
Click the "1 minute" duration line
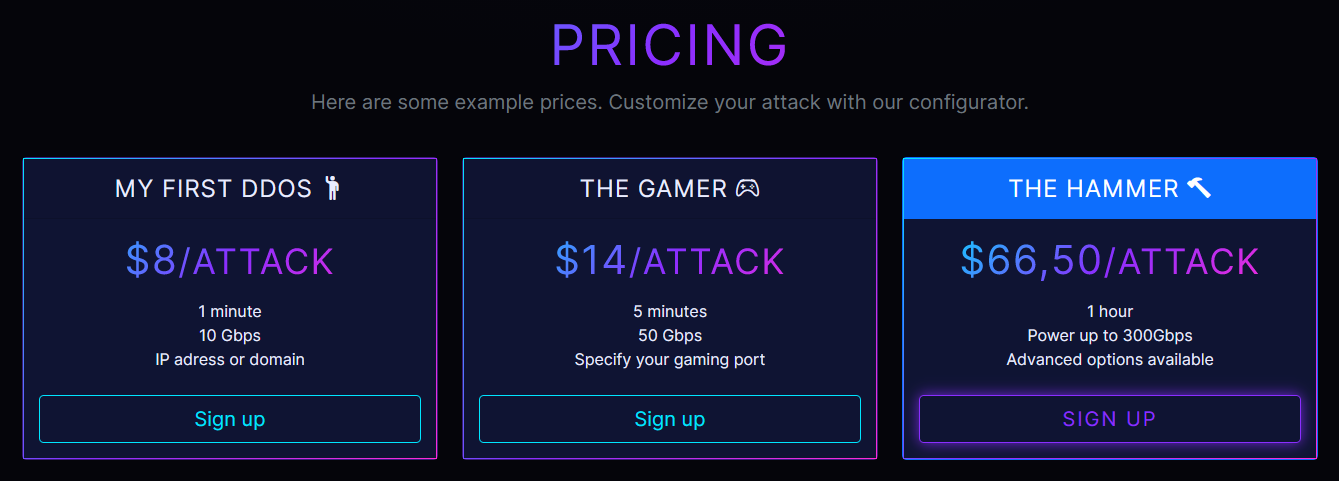[229, 311]
